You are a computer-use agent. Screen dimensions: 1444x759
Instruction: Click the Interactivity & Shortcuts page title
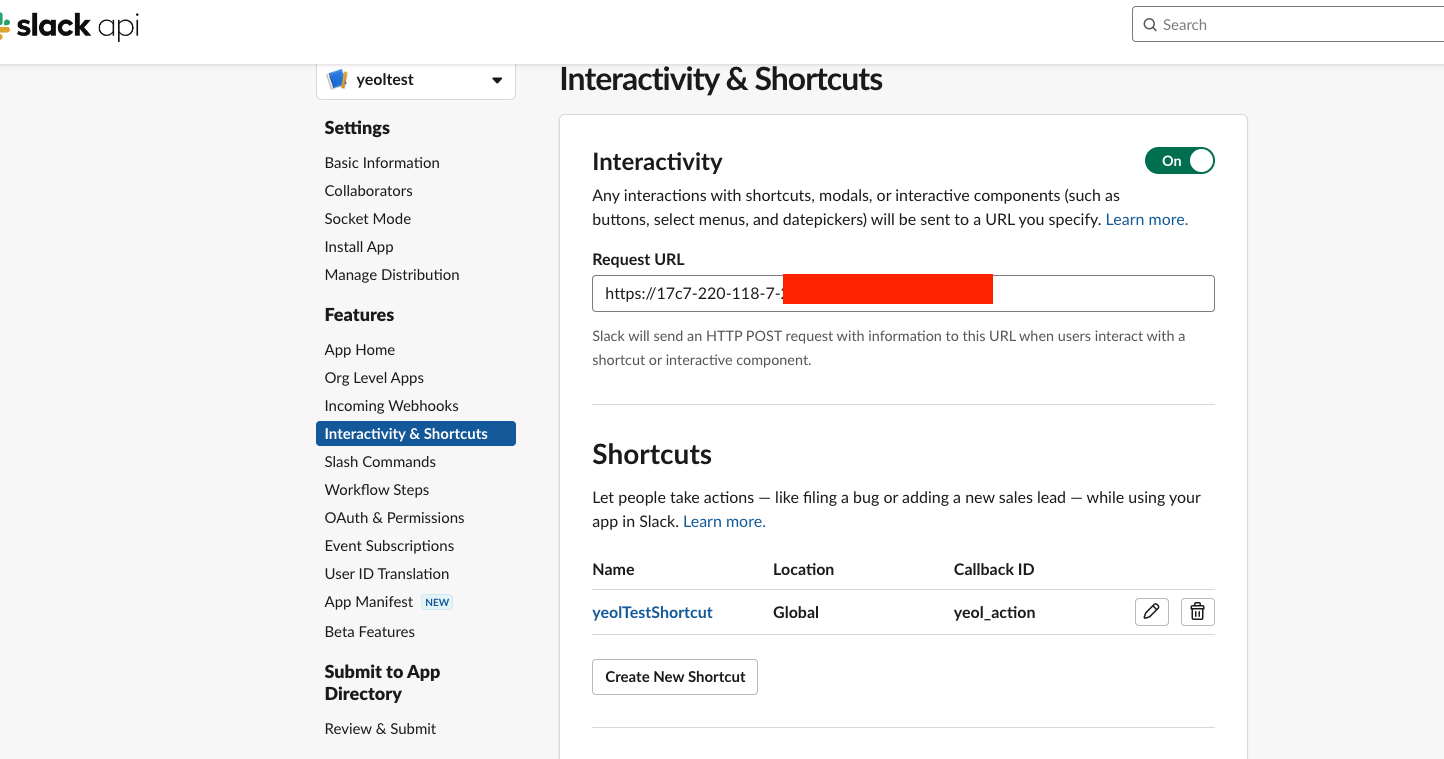(x=721, y=79)
